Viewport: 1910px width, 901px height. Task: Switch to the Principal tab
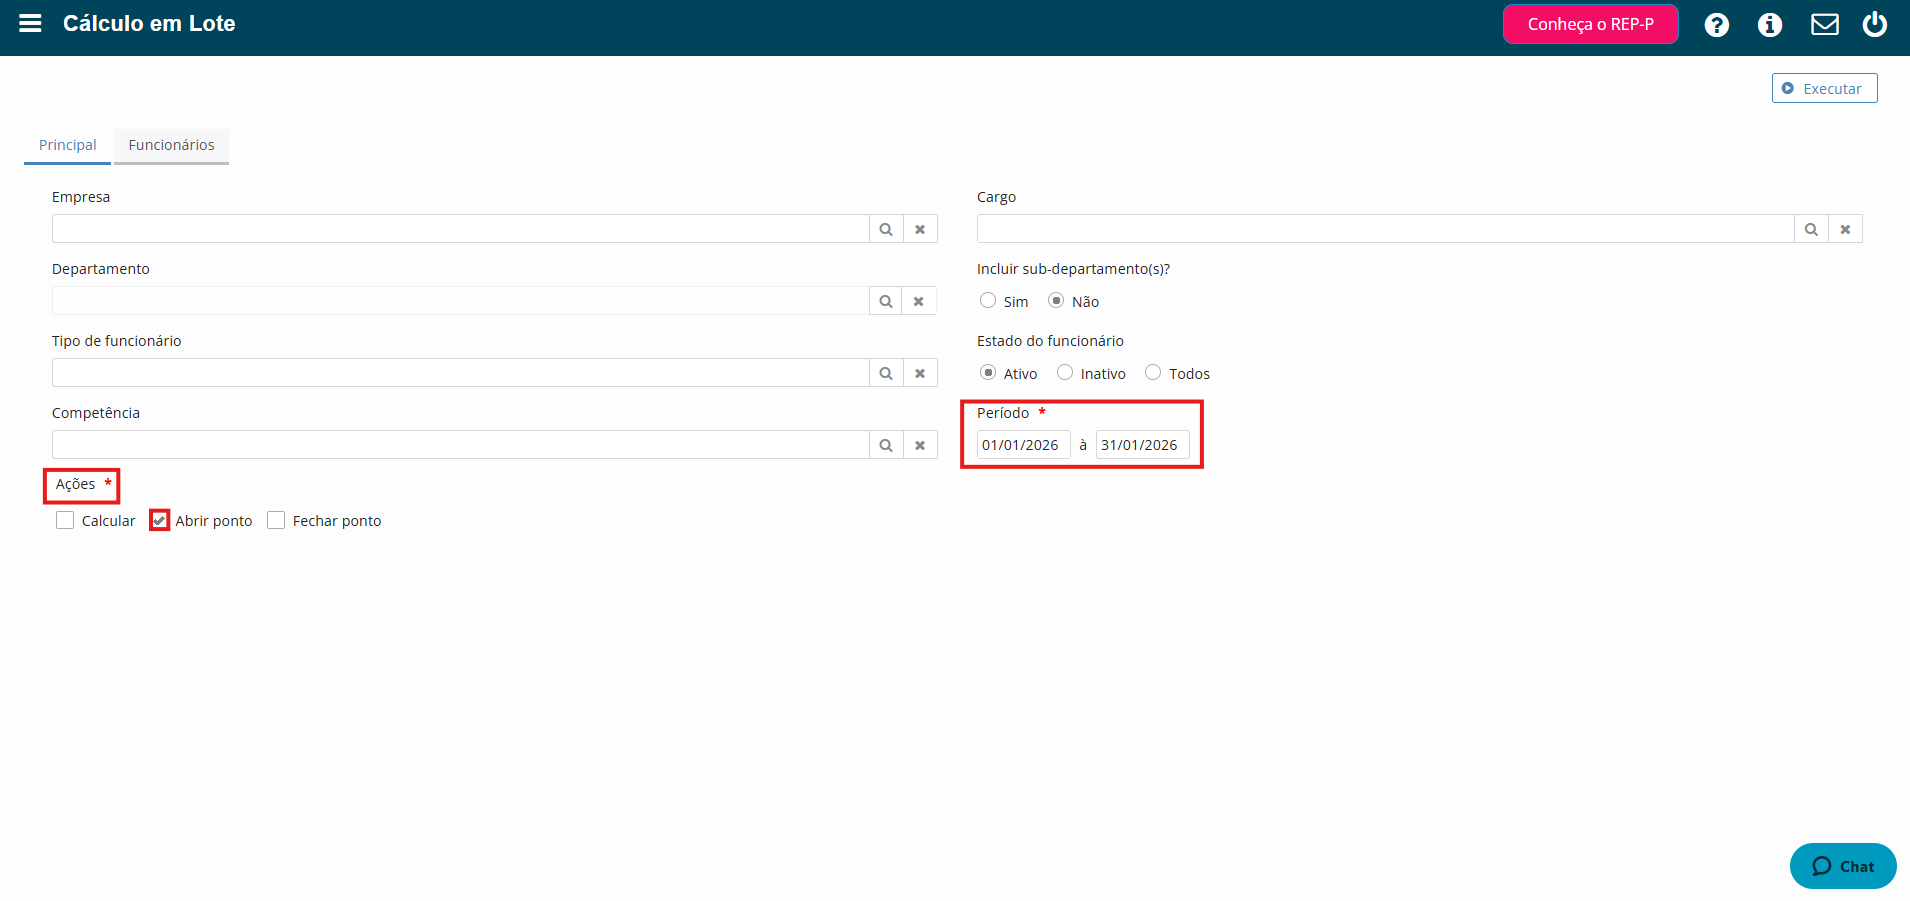point(68,145)
